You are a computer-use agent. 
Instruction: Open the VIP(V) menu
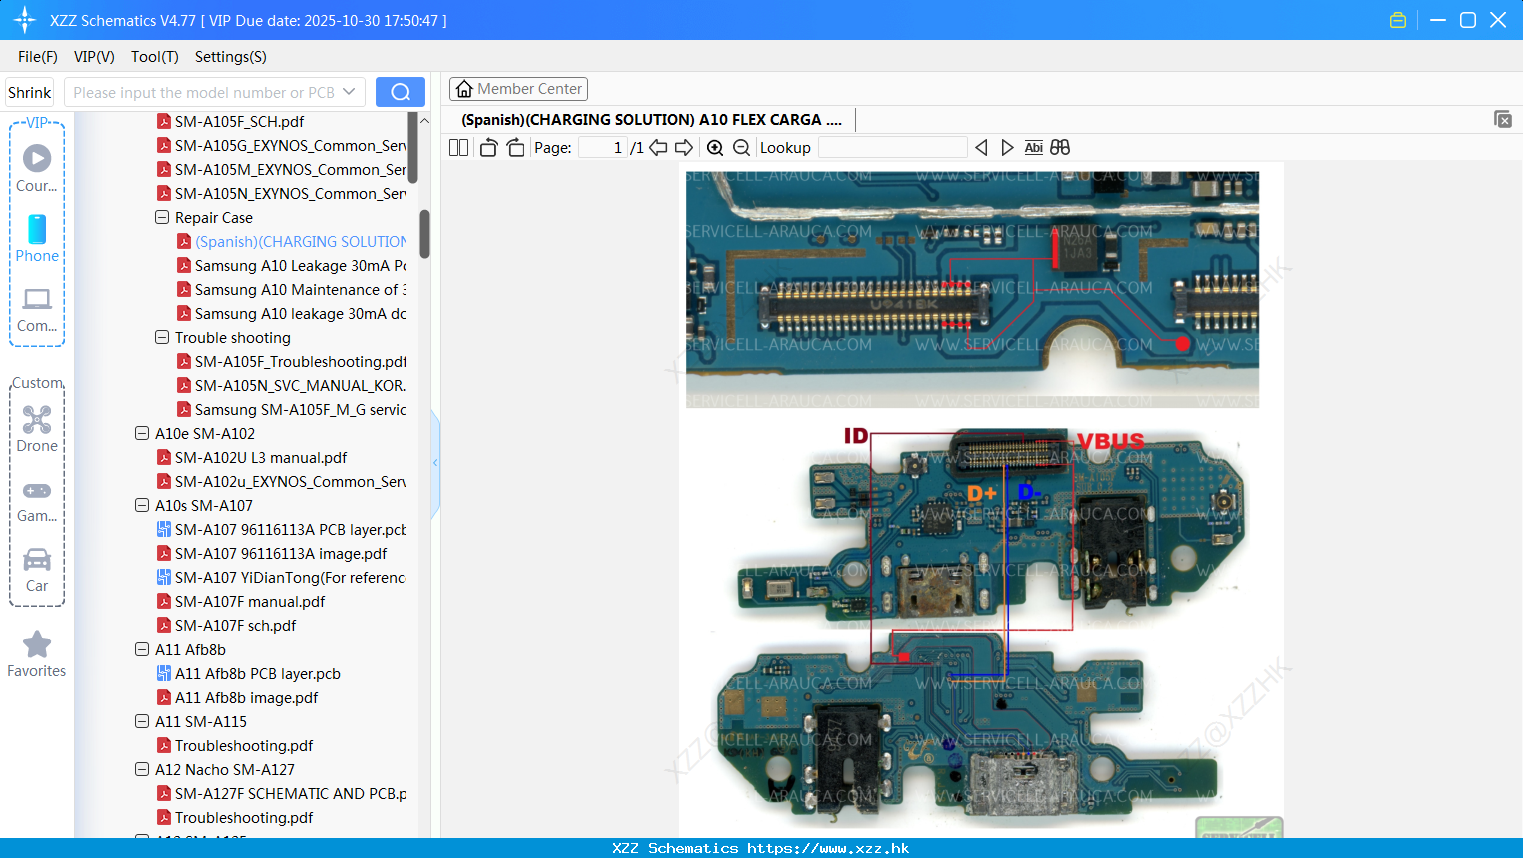point(94,57)
